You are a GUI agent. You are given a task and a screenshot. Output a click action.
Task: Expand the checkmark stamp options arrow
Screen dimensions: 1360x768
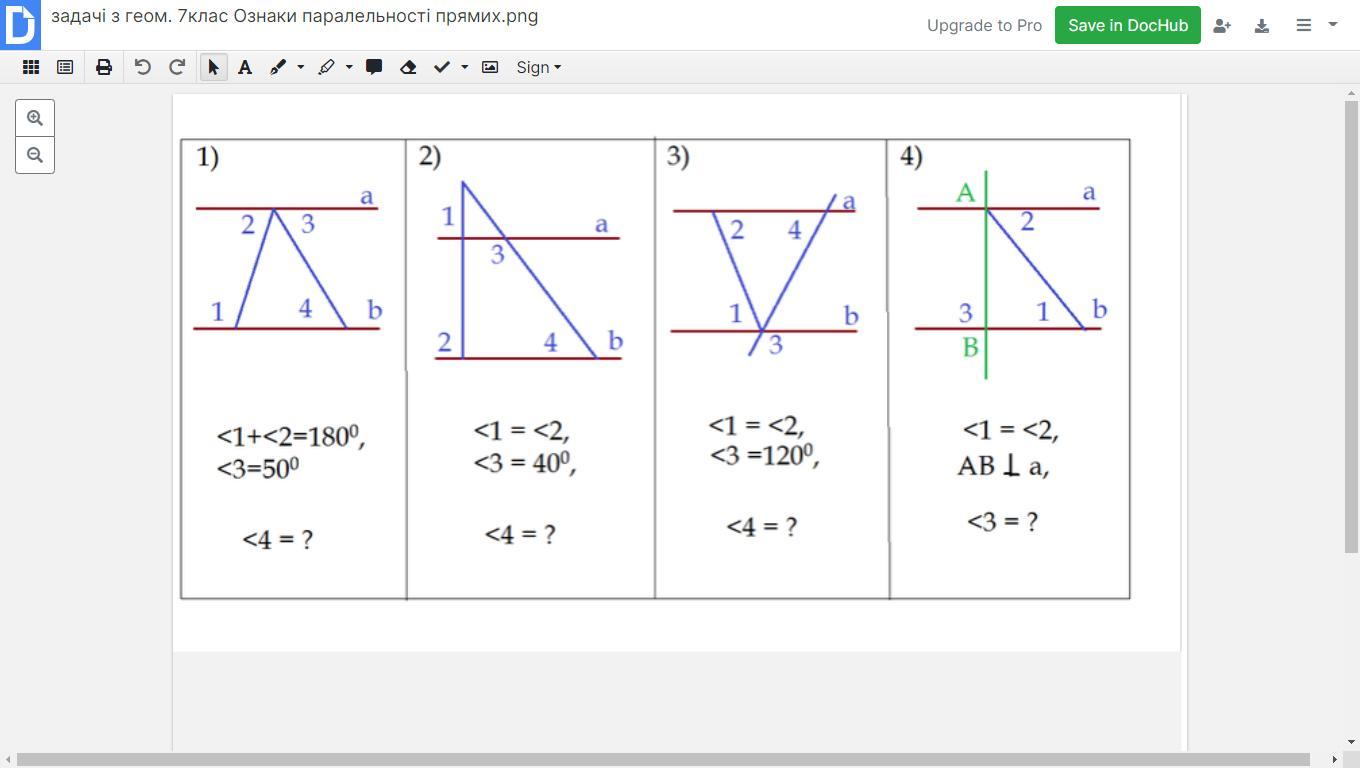click(464, 67)
